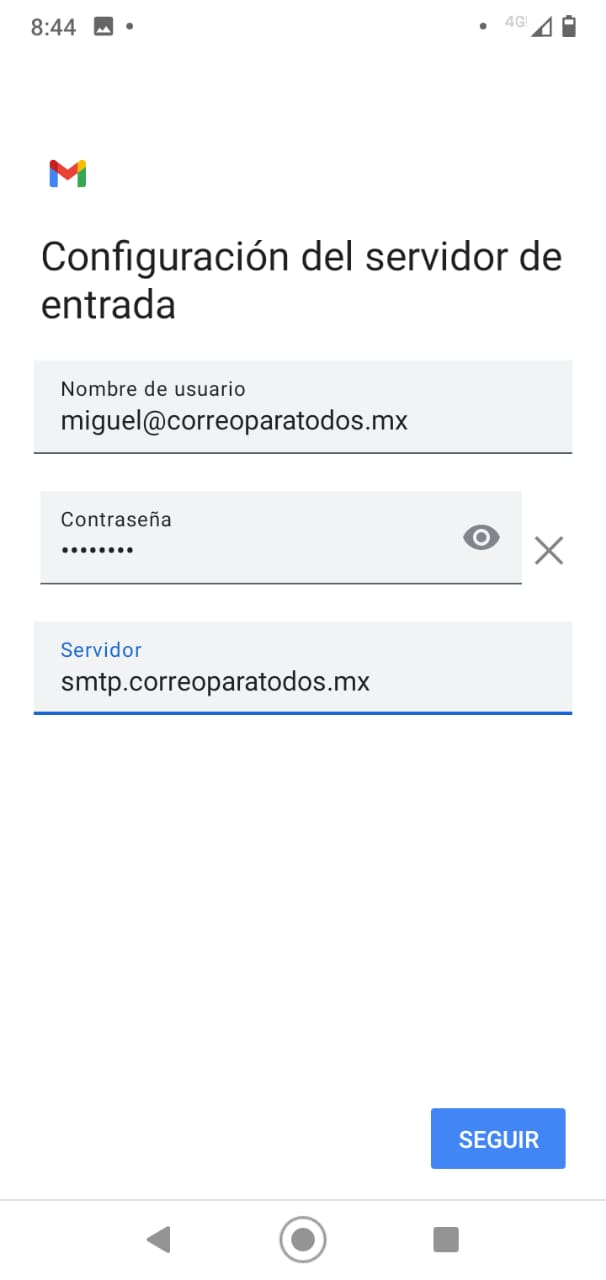Tap the "Configuración del servidor de entrada" heading
Viewport: 606px width, 1280px height.
pyautogui.click(x=301, y=281)
